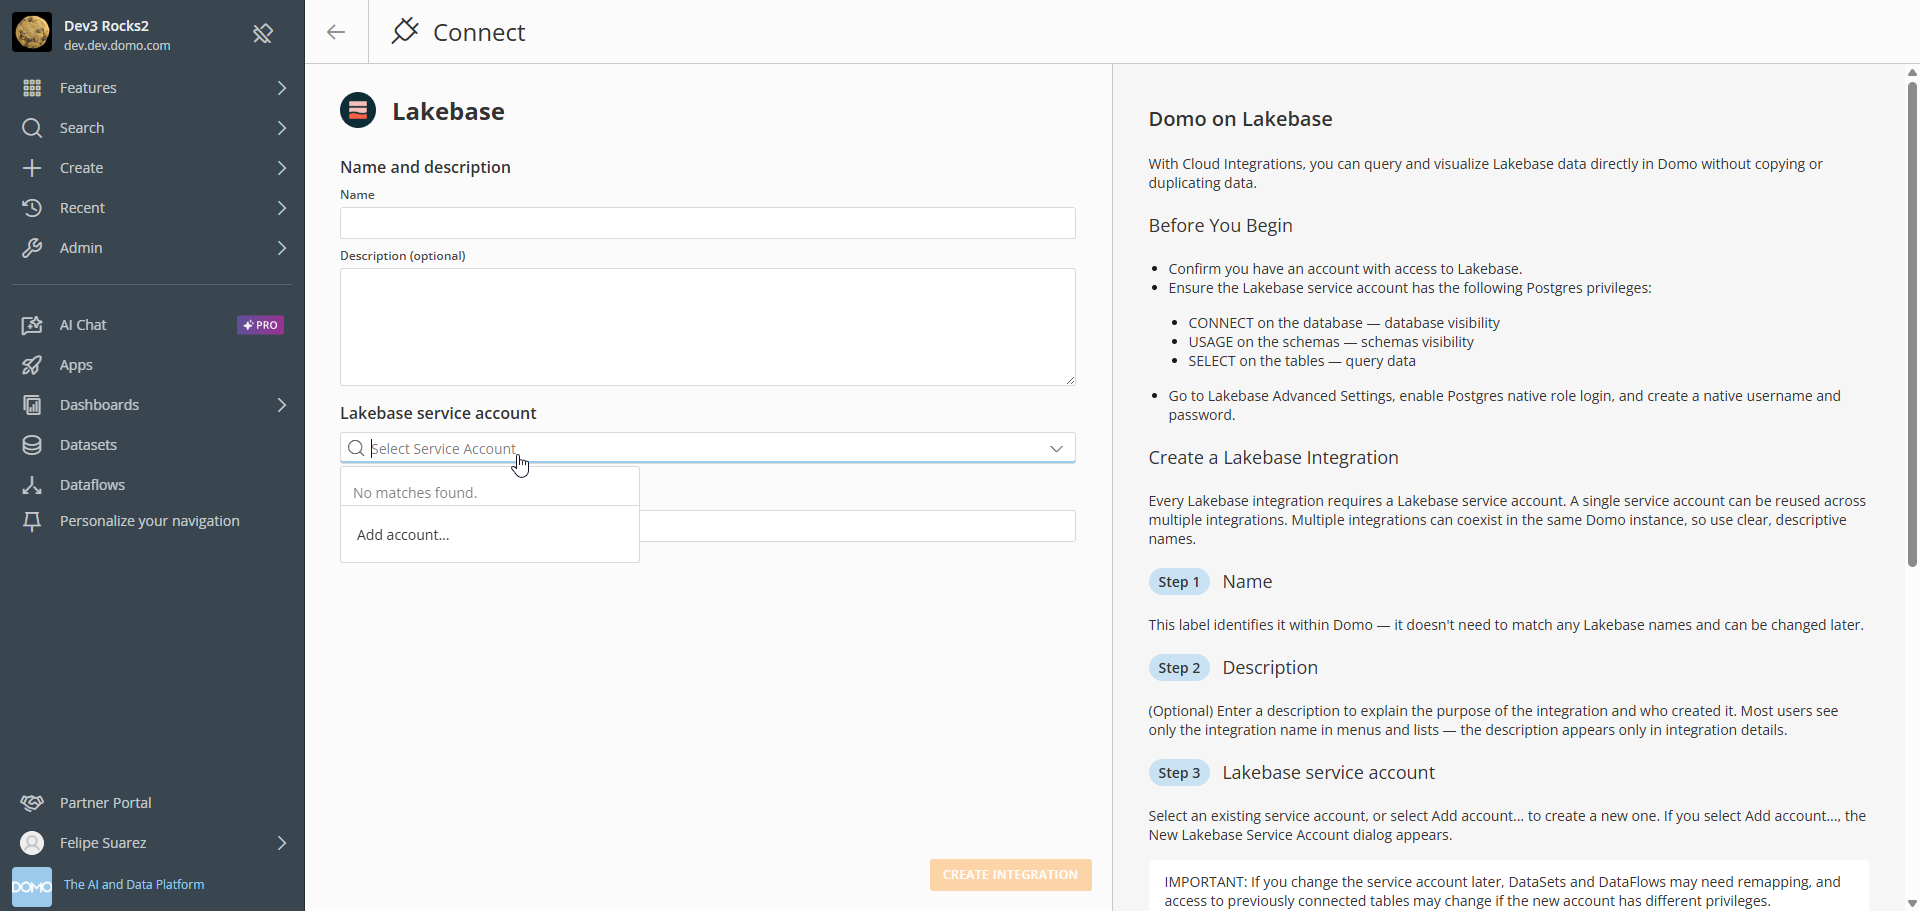Open the Dataflows menu item

pos(152,485)
